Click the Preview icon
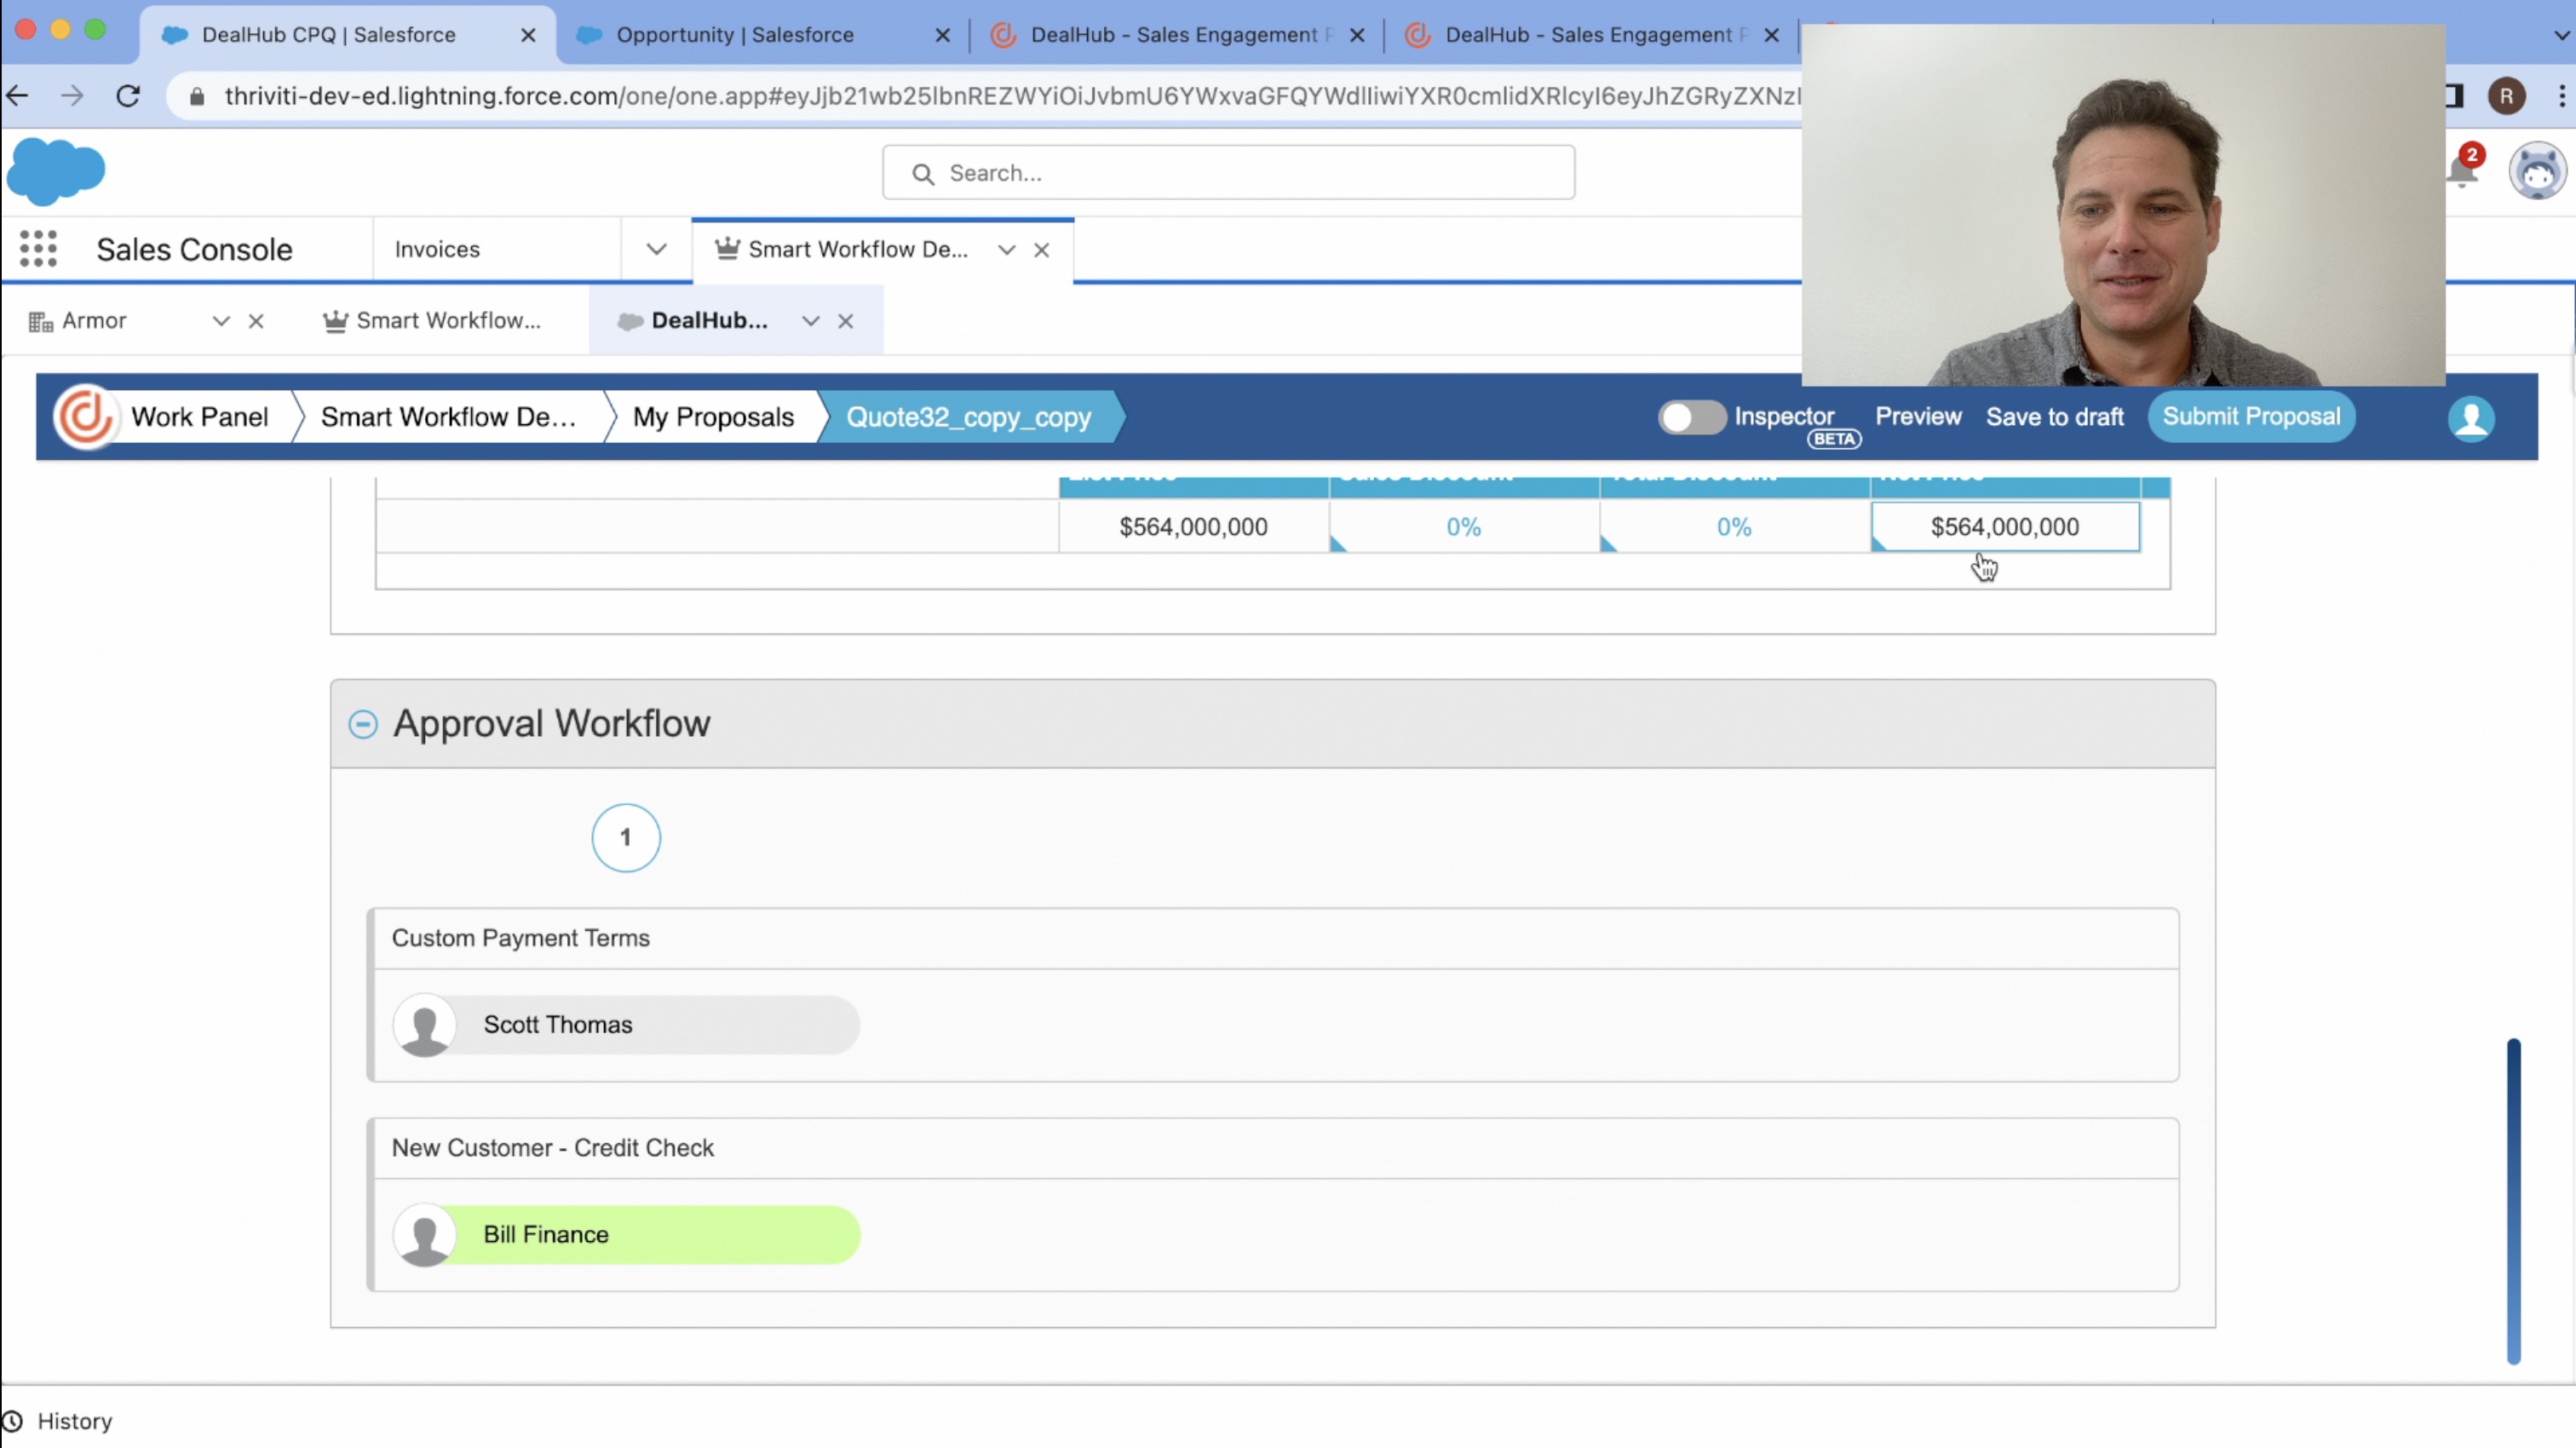The height and width of the screenshot is (1448, 2576). click(x=1918, y=416)
